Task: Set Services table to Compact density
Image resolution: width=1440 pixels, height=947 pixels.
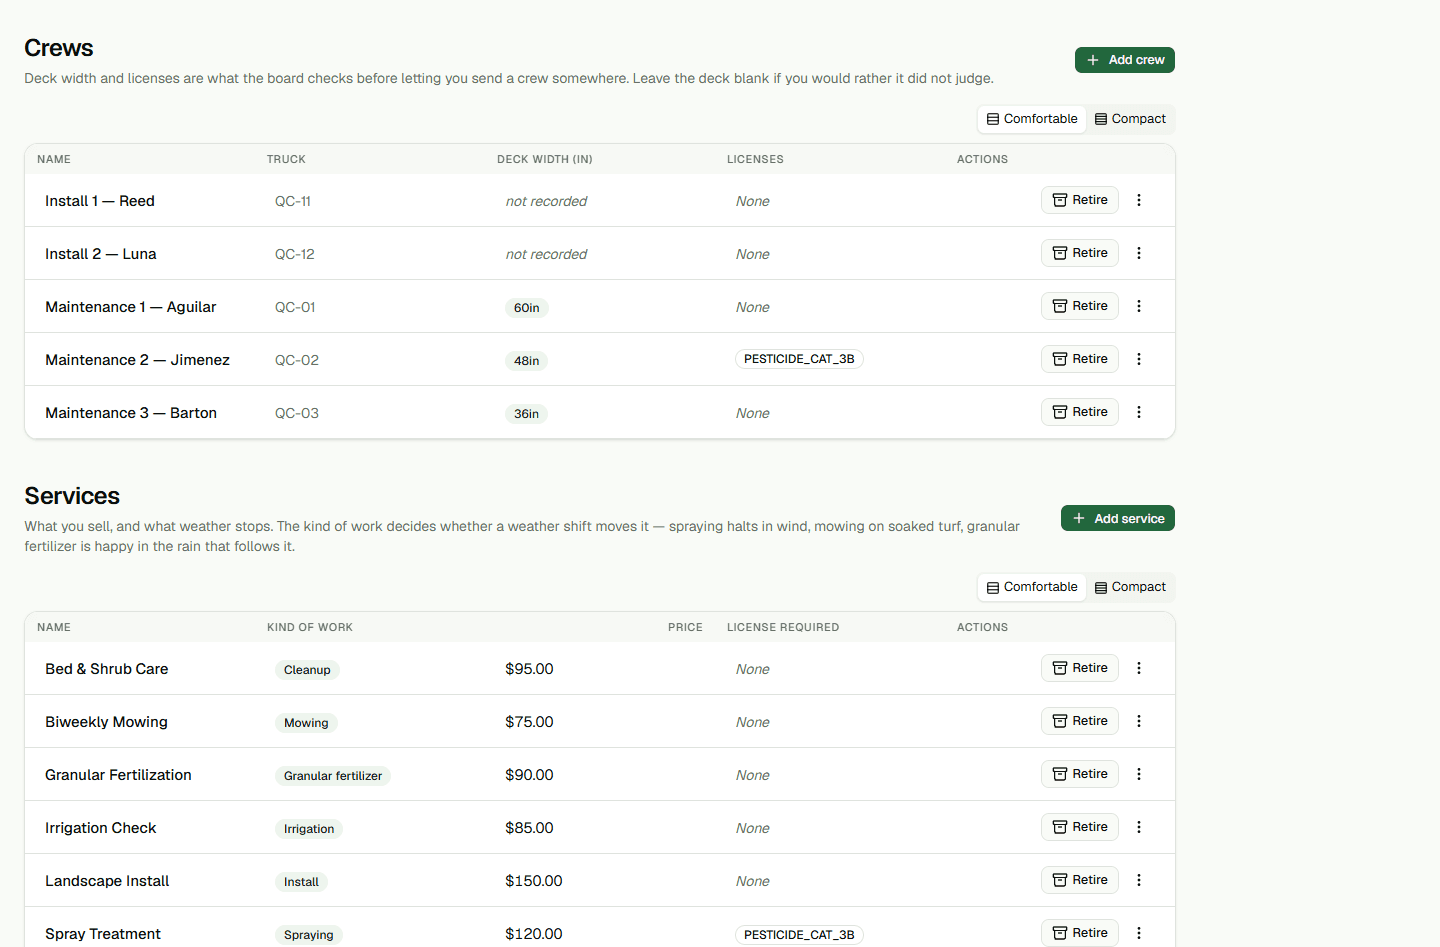Action: point(1130,587)
